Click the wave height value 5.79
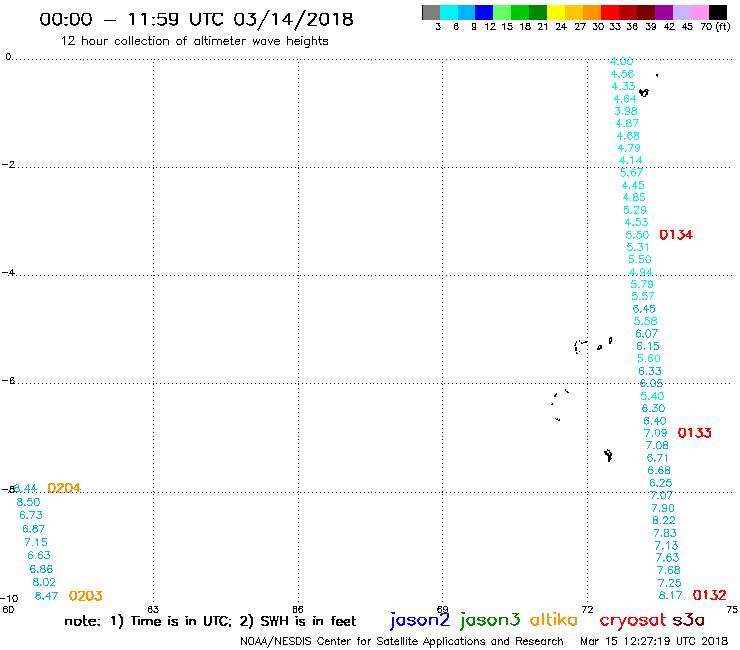Viewport: 740px width, 650px height. [642, 284]
